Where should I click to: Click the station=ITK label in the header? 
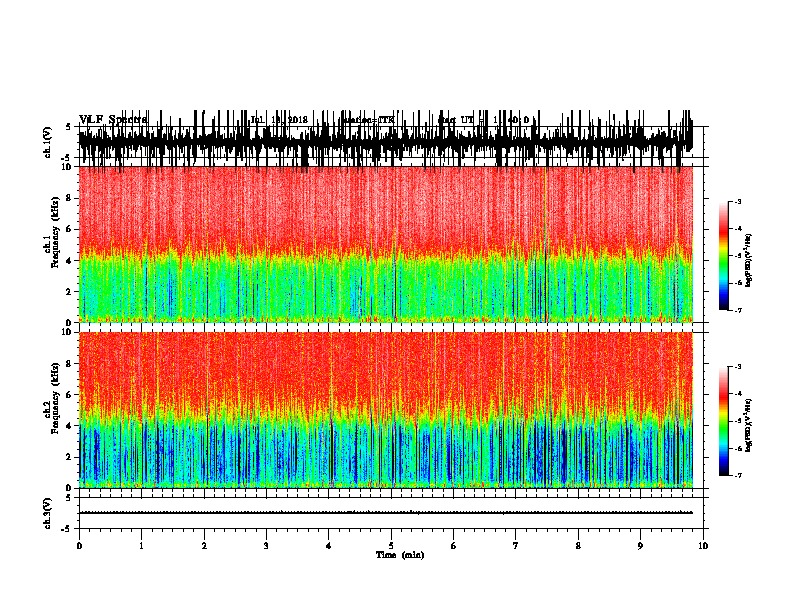369,120
